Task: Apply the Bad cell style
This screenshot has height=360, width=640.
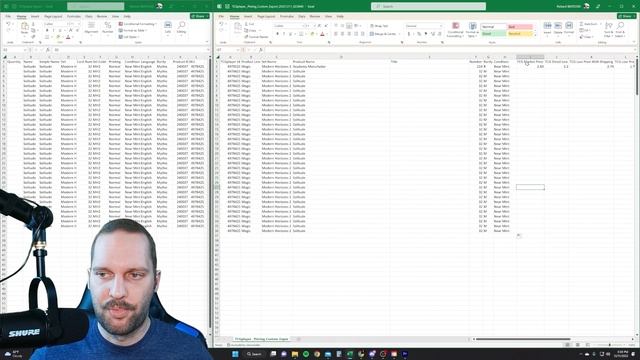Action: tap(520, 27)
